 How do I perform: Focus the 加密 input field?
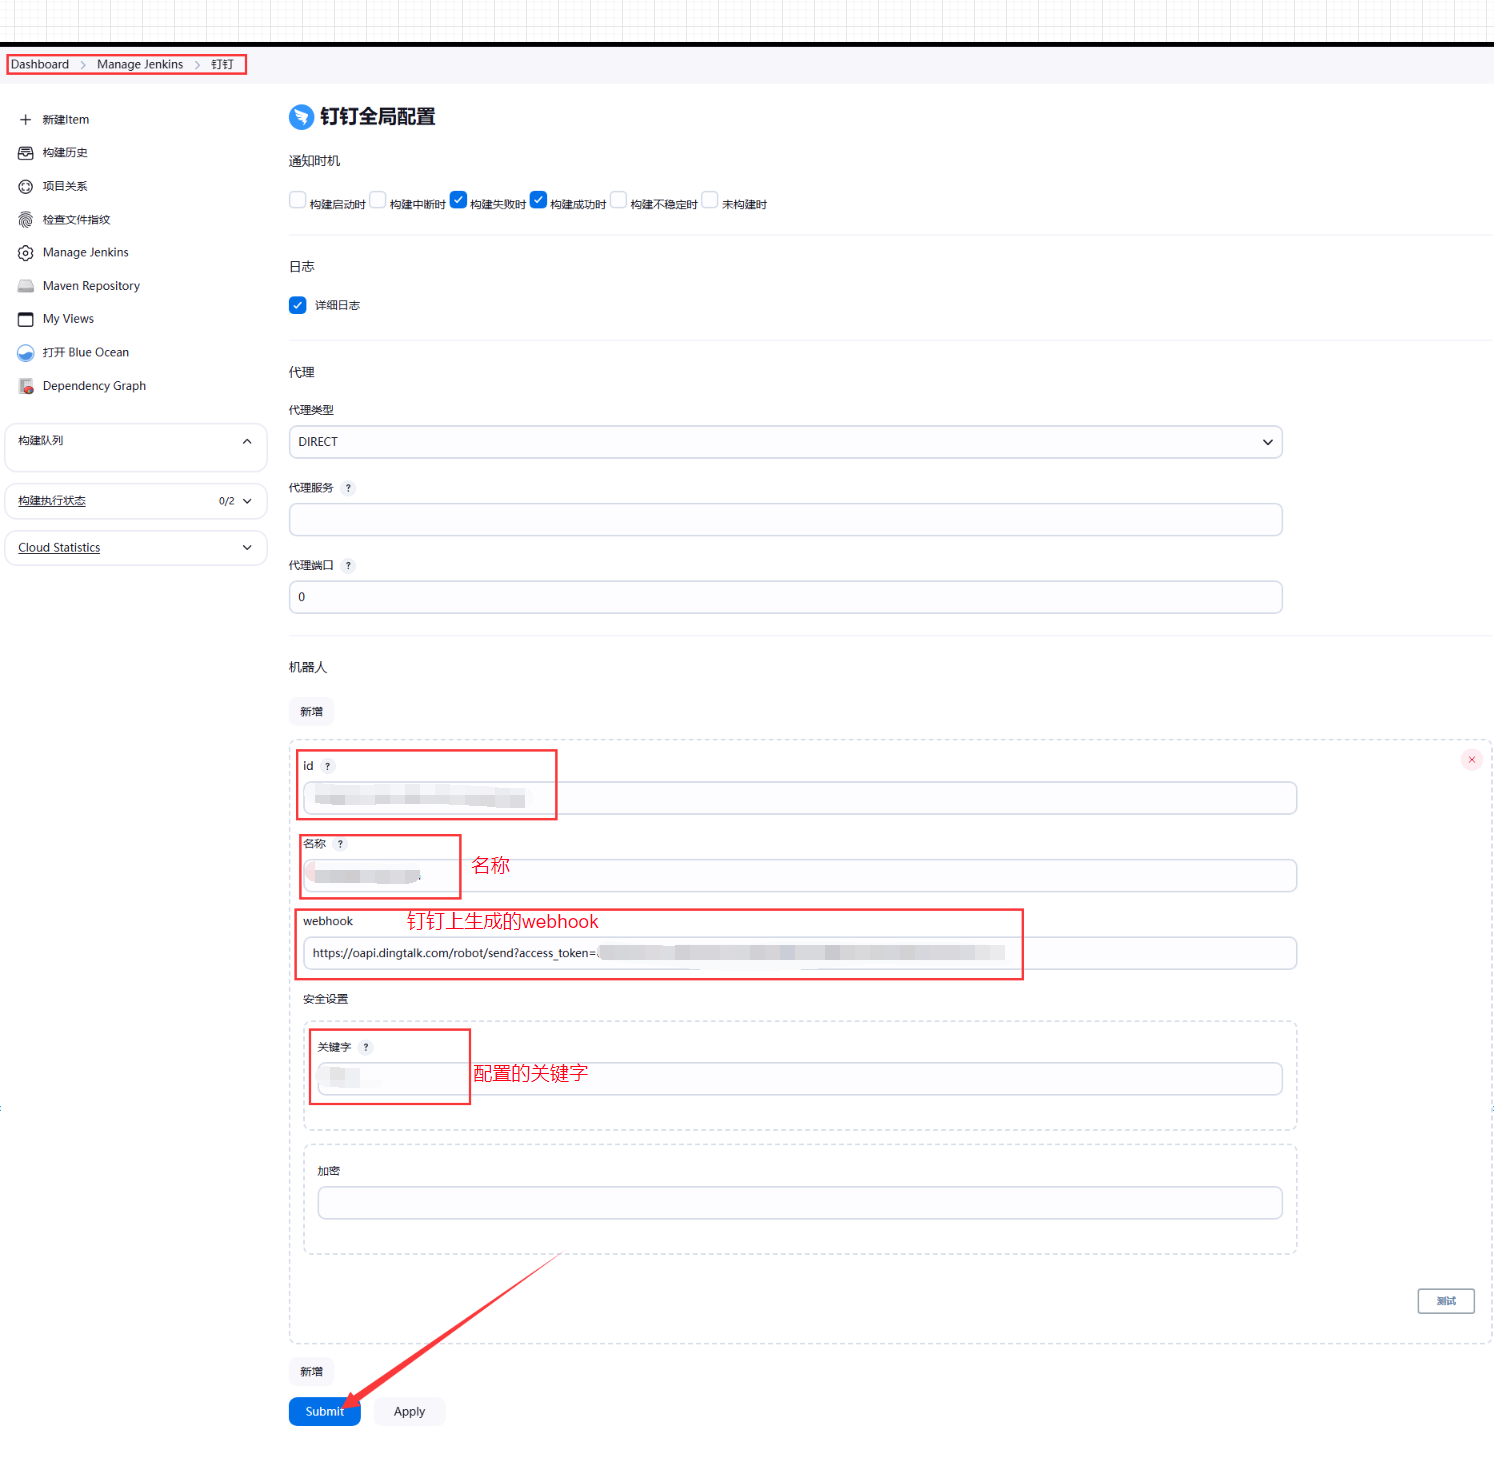click(x=800, y=1203)
